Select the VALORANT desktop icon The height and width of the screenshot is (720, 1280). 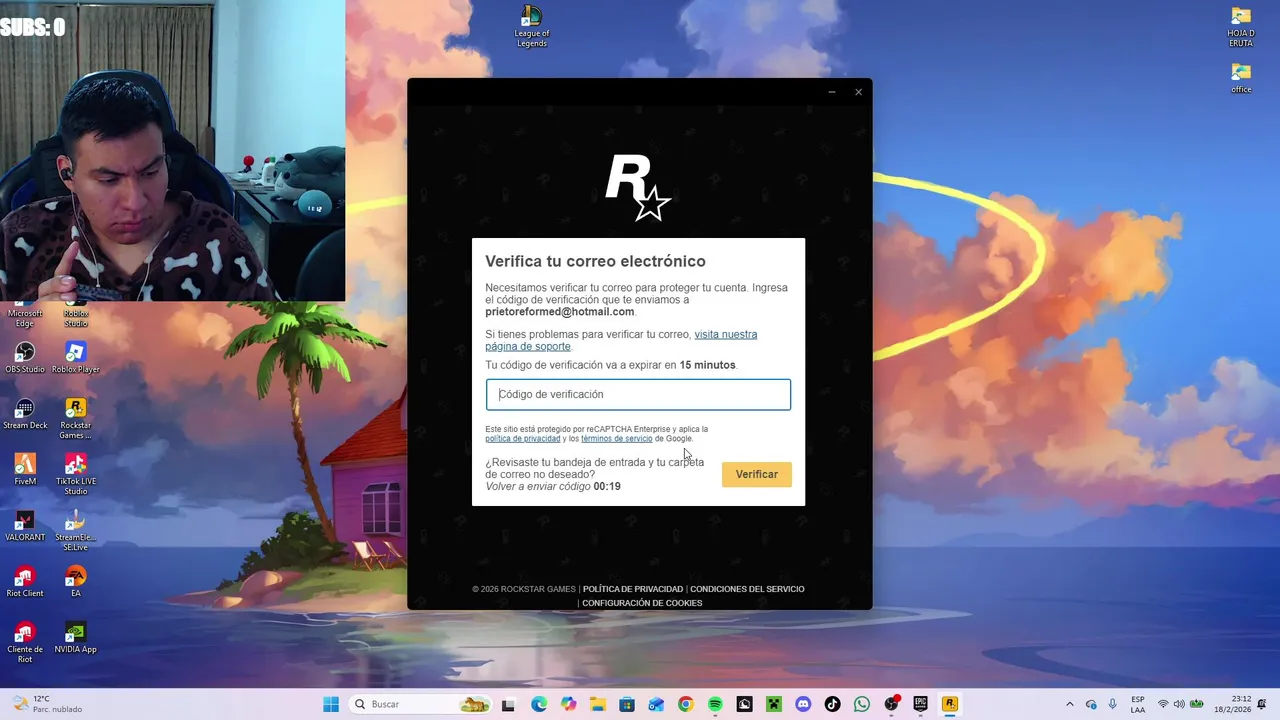25,526
